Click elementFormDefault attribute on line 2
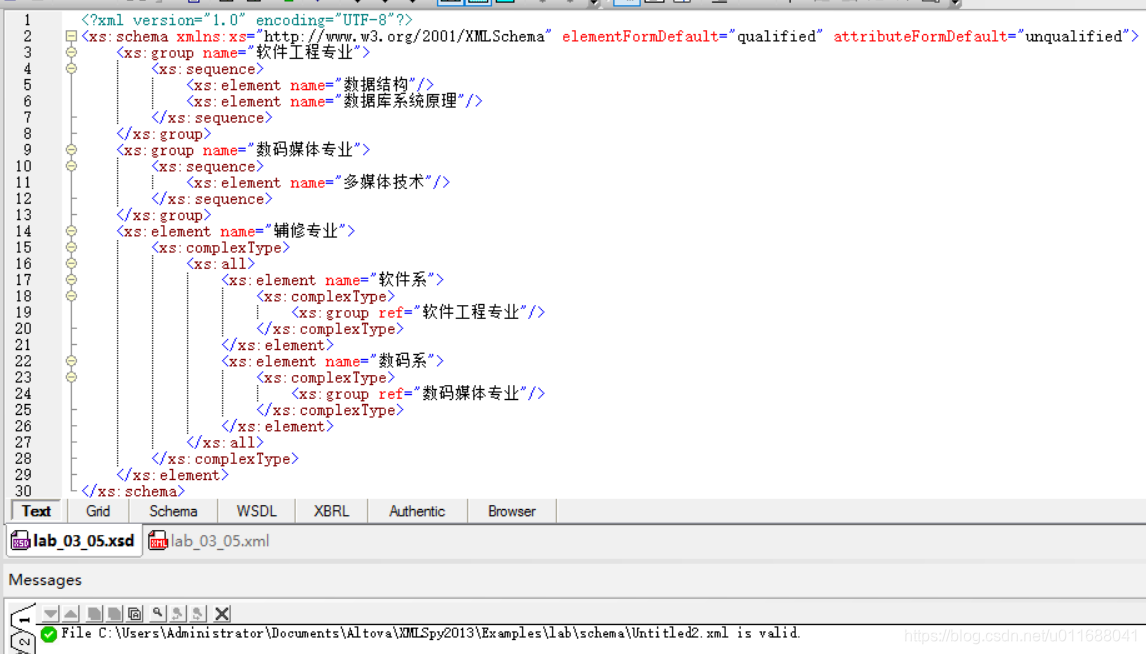This screenshot has width=1146, height=654. coord(640,36)
